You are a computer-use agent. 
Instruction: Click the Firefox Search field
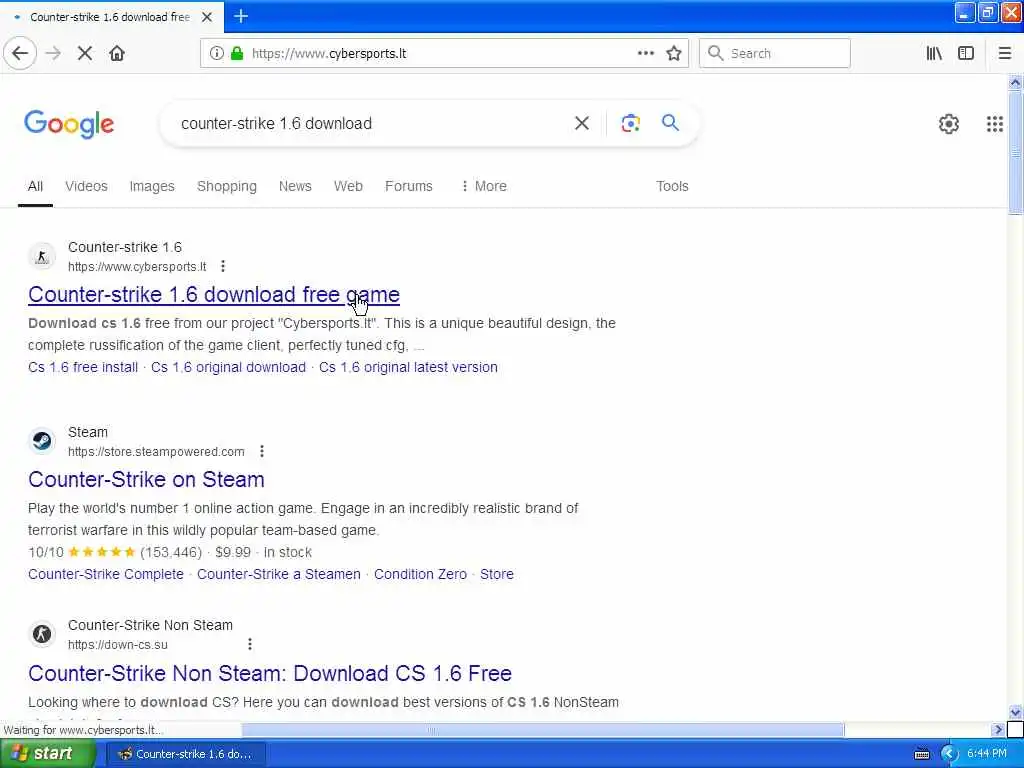coord(775,54)
